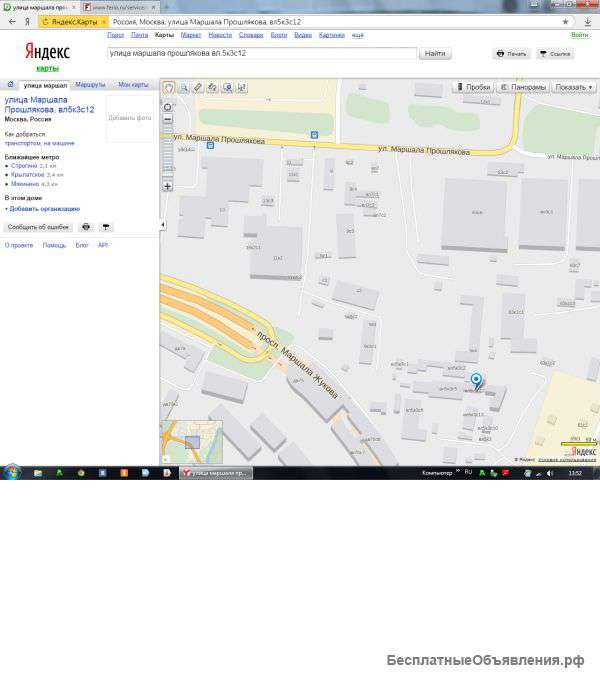Image resolution: width=600 pixels, height=673 pixels.
Task: Open the О проекте footer link
Action: coord(19,245)
